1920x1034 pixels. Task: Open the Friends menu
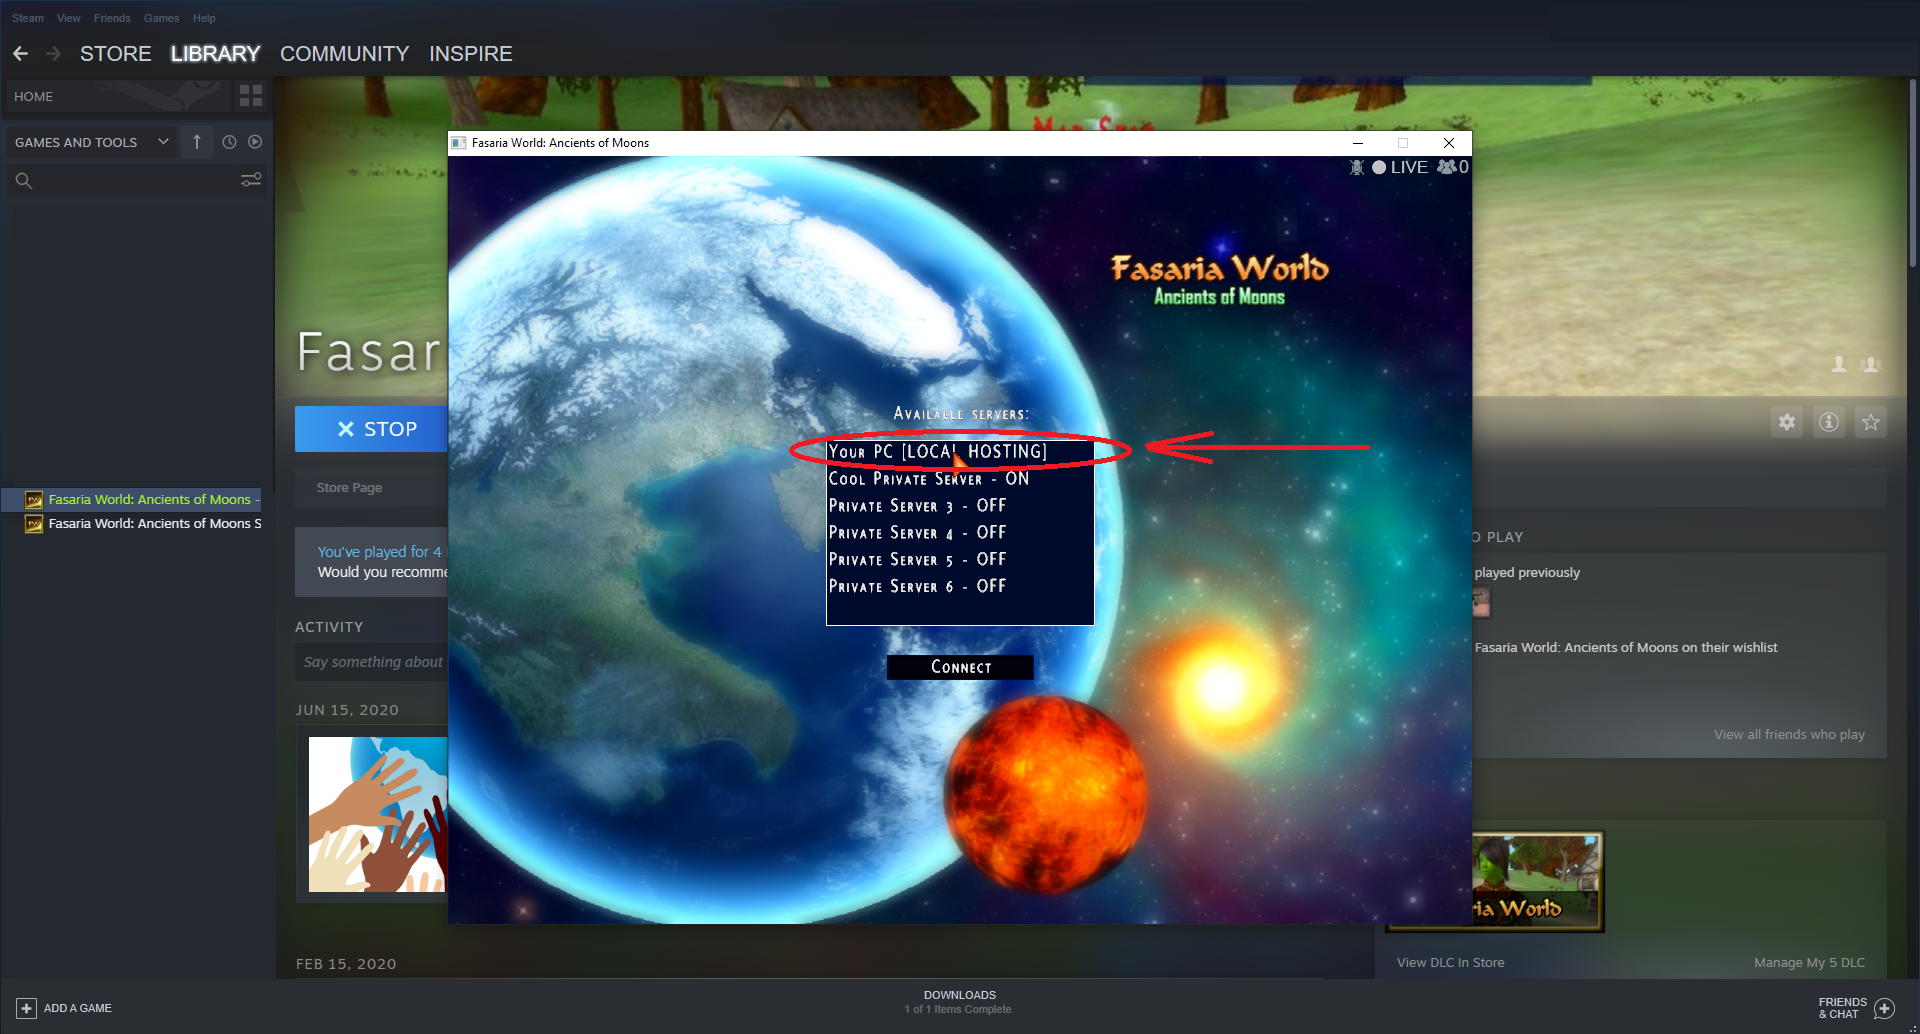[x=112, y=18]
